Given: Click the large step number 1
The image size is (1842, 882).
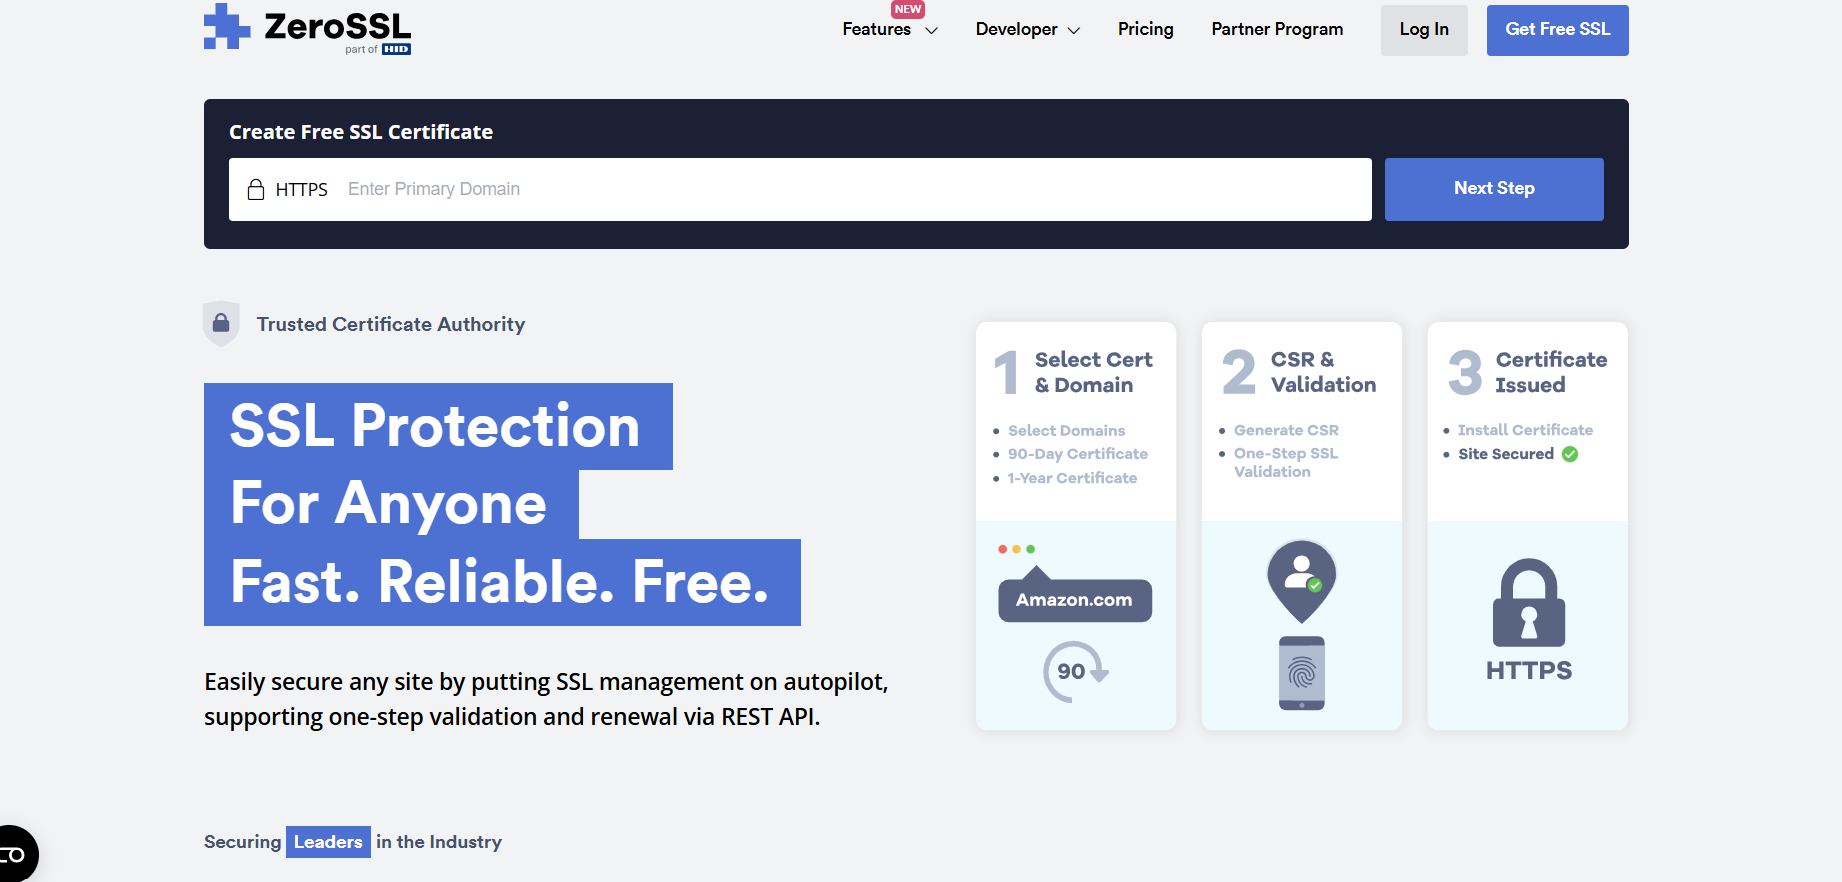Looking at the screenshot, I should [x=1007, y=372].
